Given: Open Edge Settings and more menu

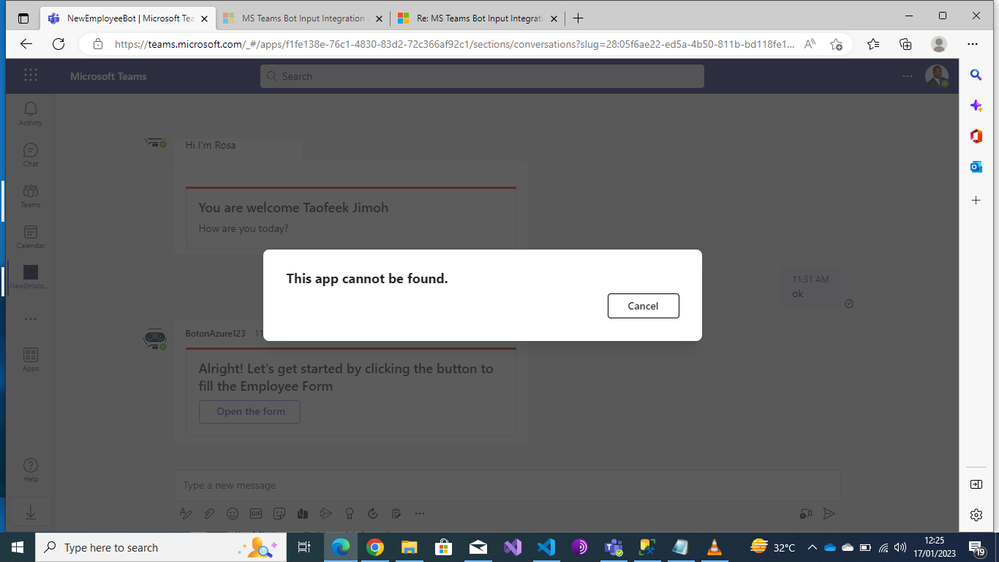Looking at the screenshot, I should click(x=972, y=44).
